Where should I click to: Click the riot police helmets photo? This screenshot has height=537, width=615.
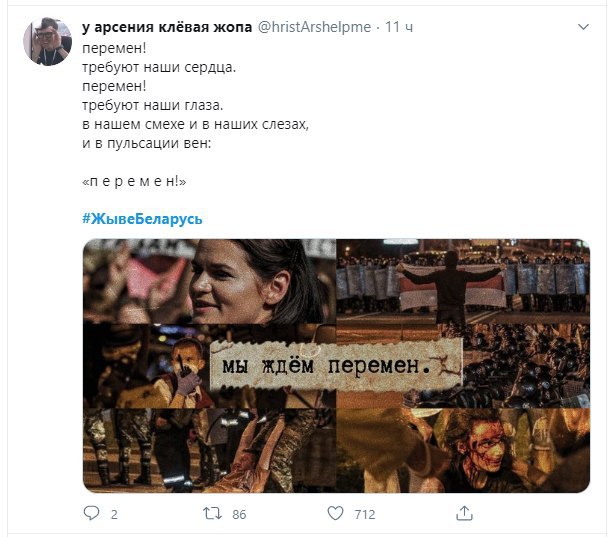[526, 366]
